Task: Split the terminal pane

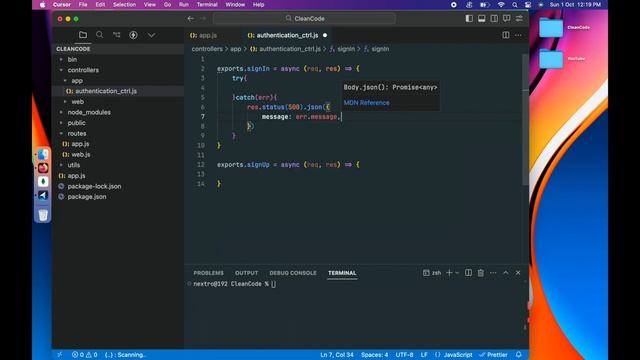Action: [469, 273]
